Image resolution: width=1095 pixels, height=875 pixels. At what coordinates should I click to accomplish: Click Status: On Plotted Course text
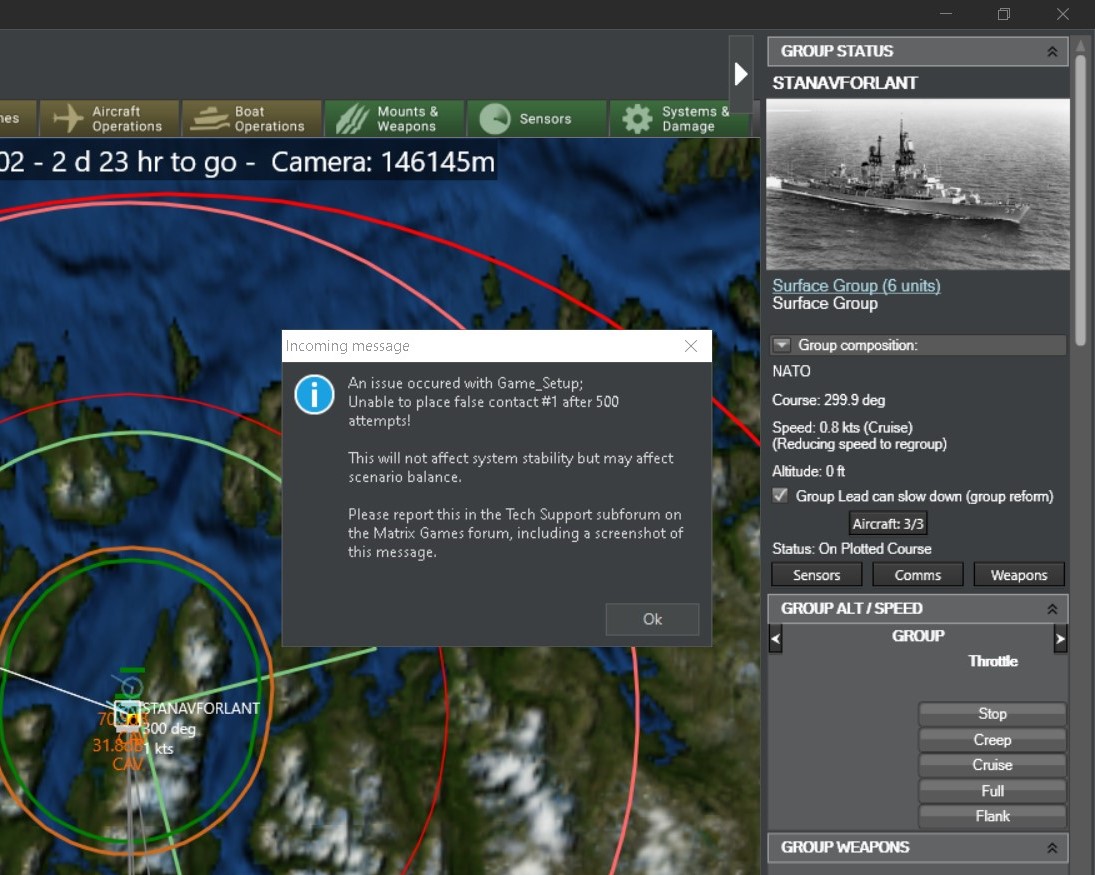(x=851, y=549)
